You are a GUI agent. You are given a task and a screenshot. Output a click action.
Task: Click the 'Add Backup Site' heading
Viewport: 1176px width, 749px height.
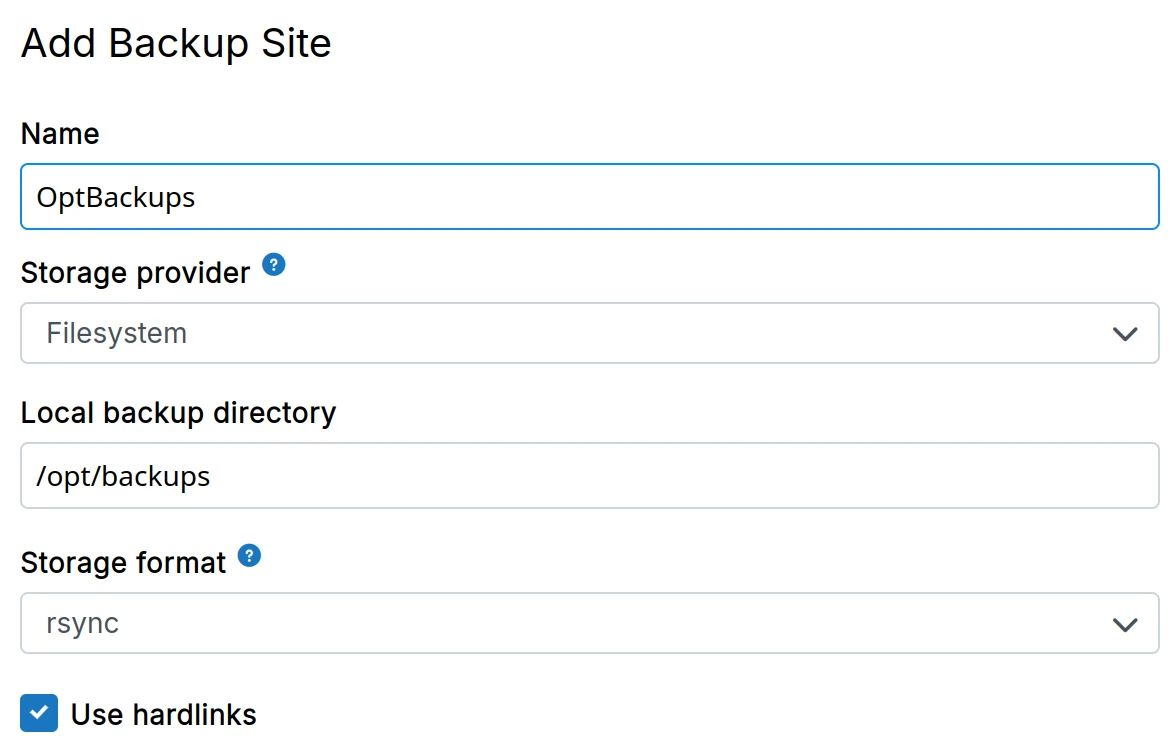coord(176,44)
